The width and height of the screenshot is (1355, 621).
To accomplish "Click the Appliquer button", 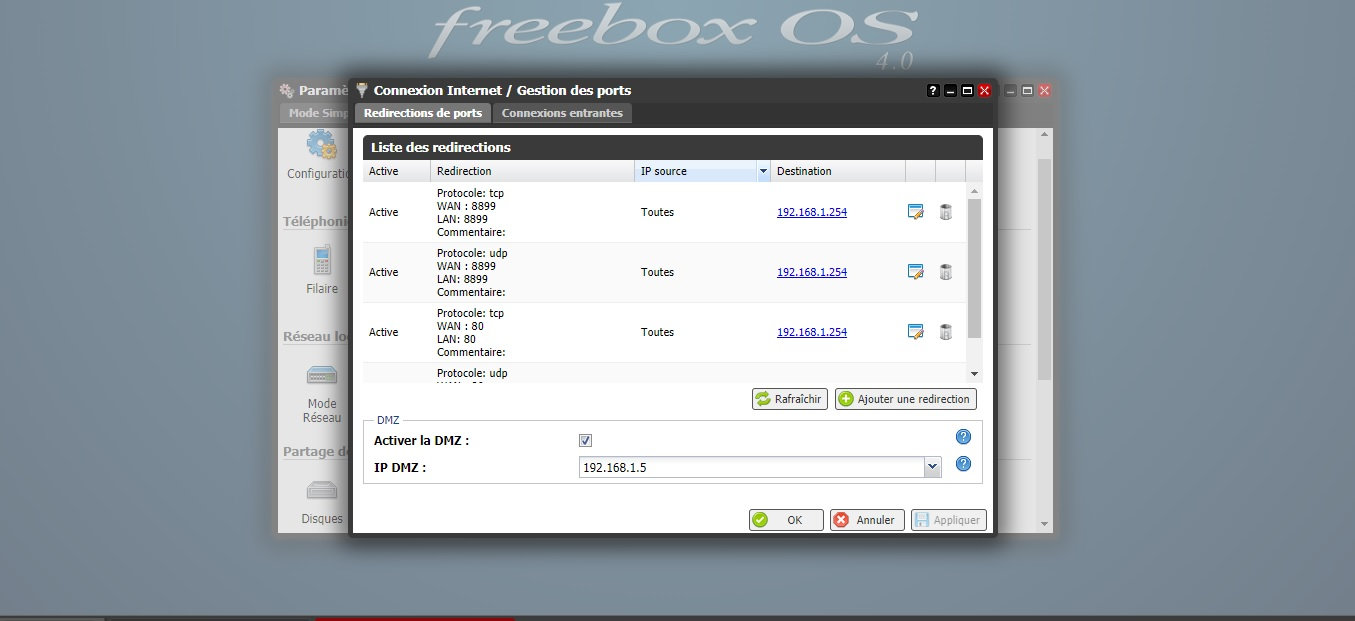I will pyautogui.click(x=948, y=520).
